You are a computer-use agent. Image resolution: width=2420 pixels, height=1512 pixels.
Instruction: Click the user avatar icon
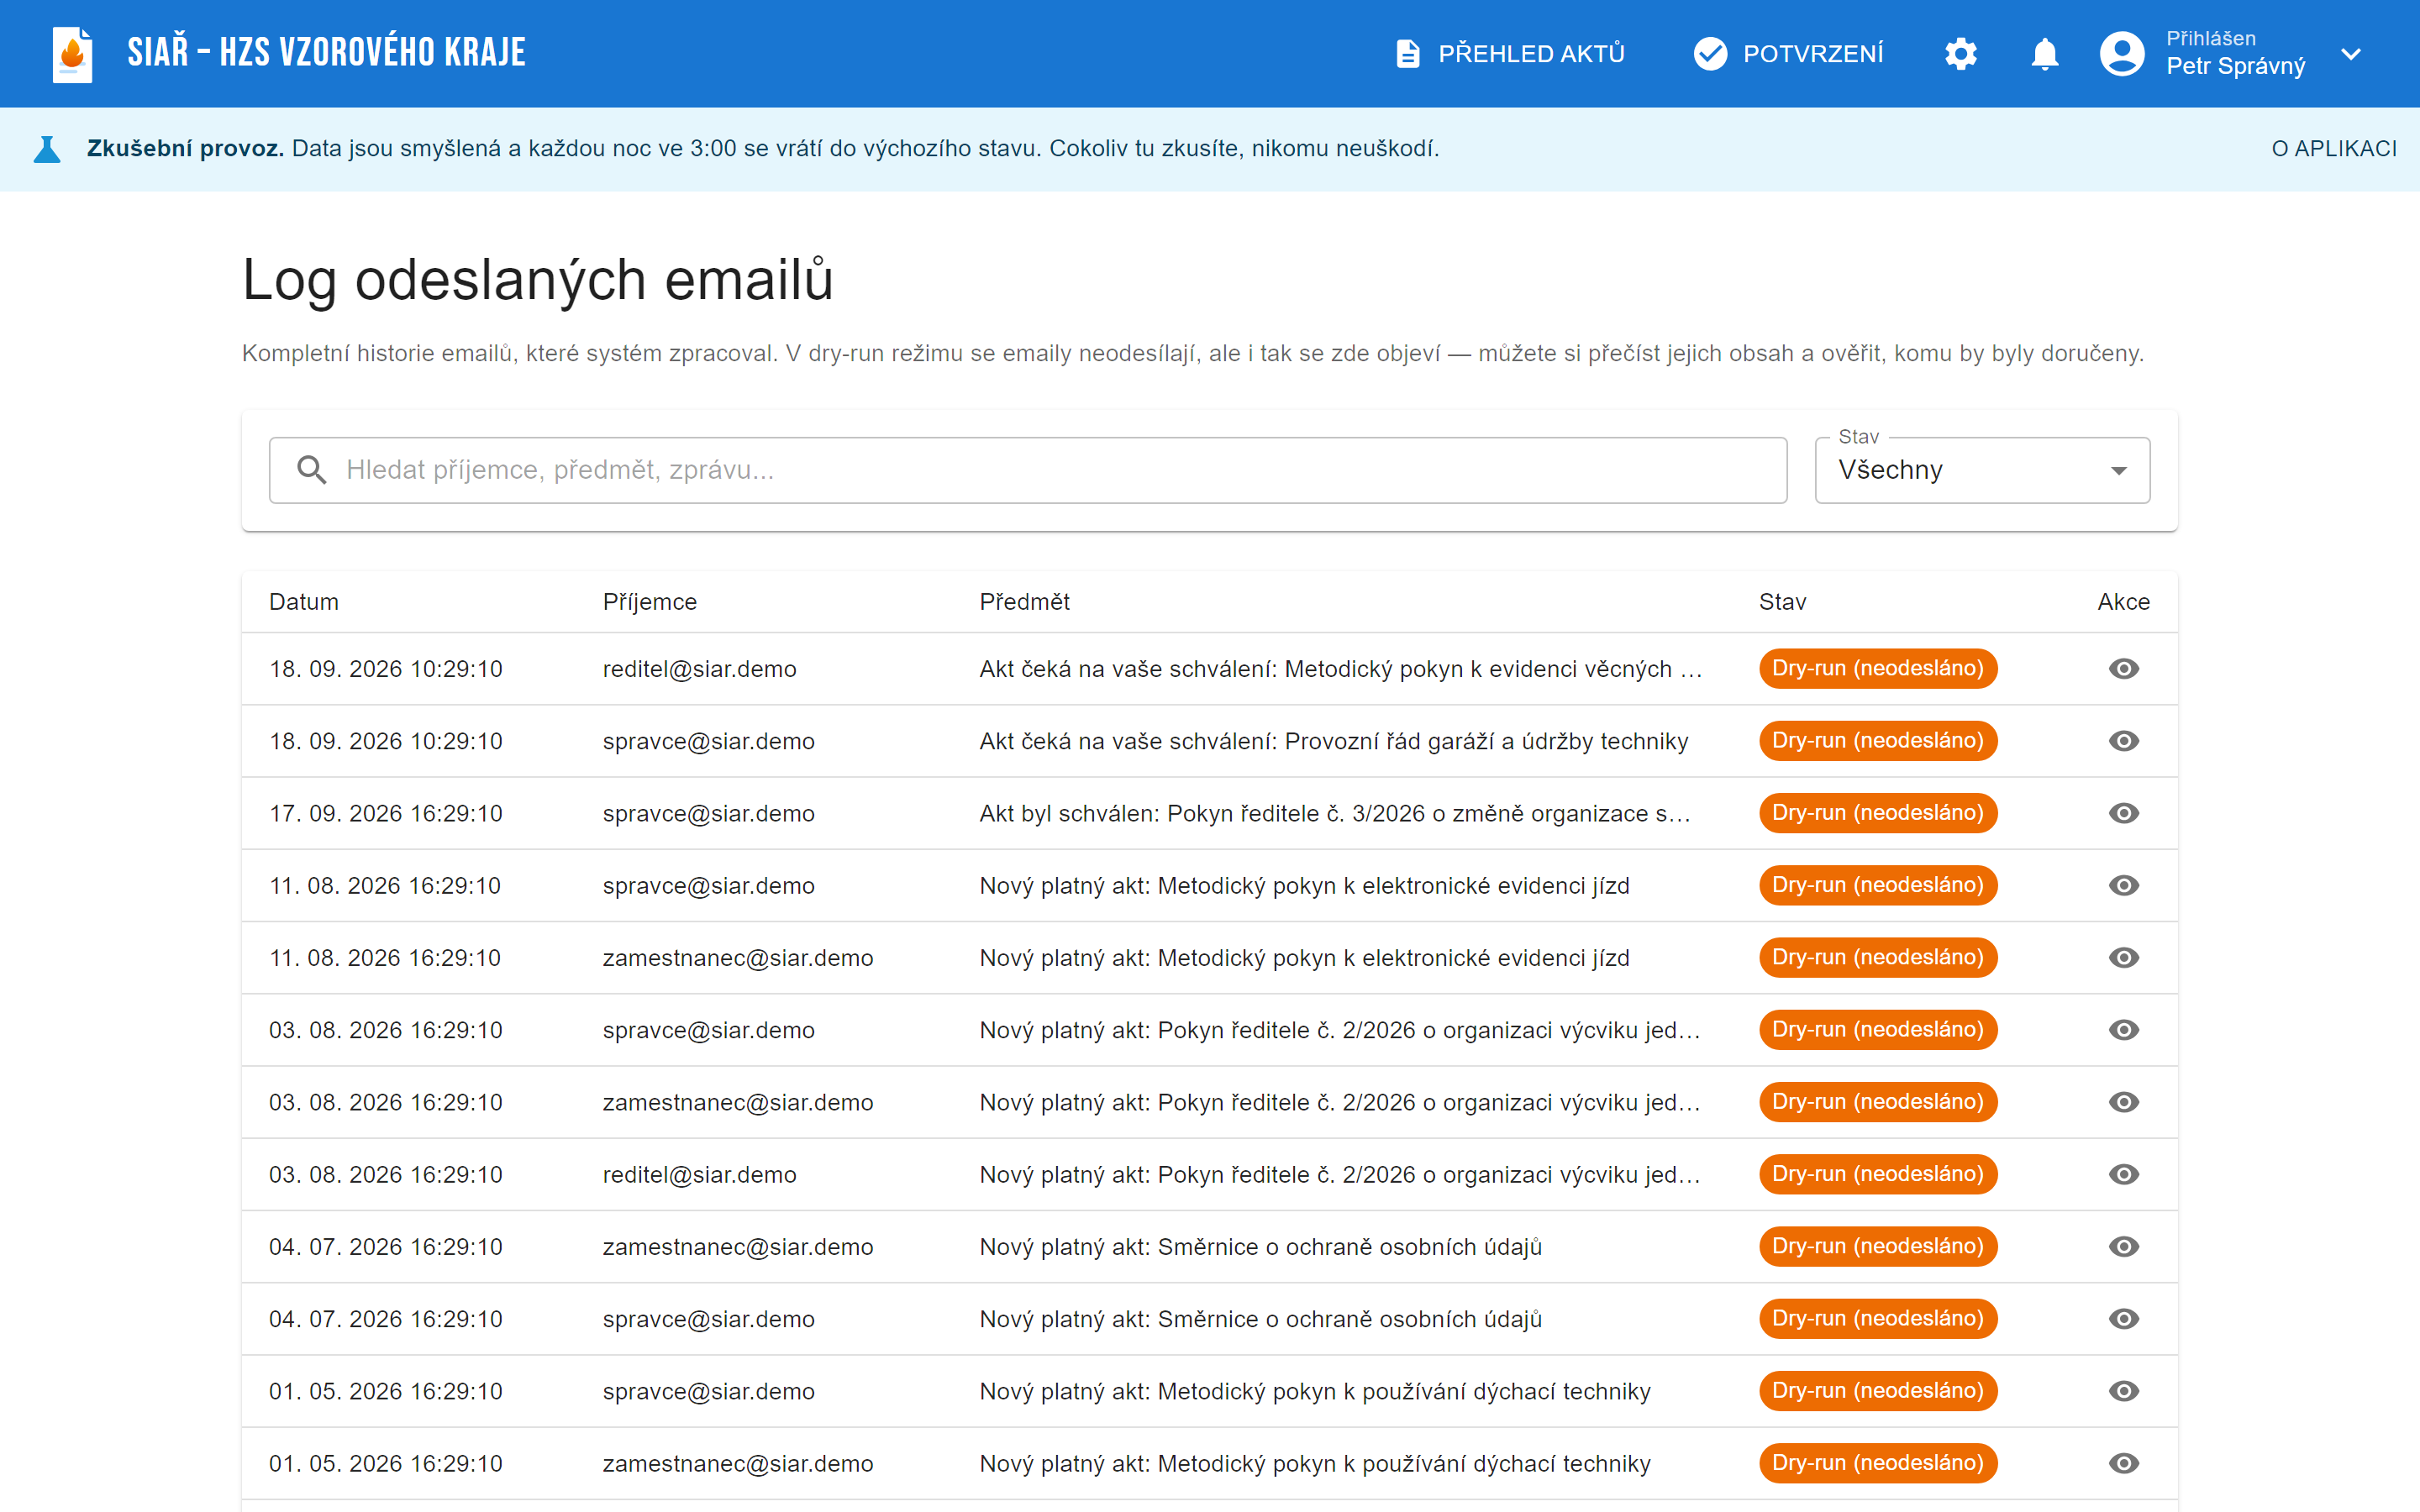pyautogui.click(x=2122, y=54)
